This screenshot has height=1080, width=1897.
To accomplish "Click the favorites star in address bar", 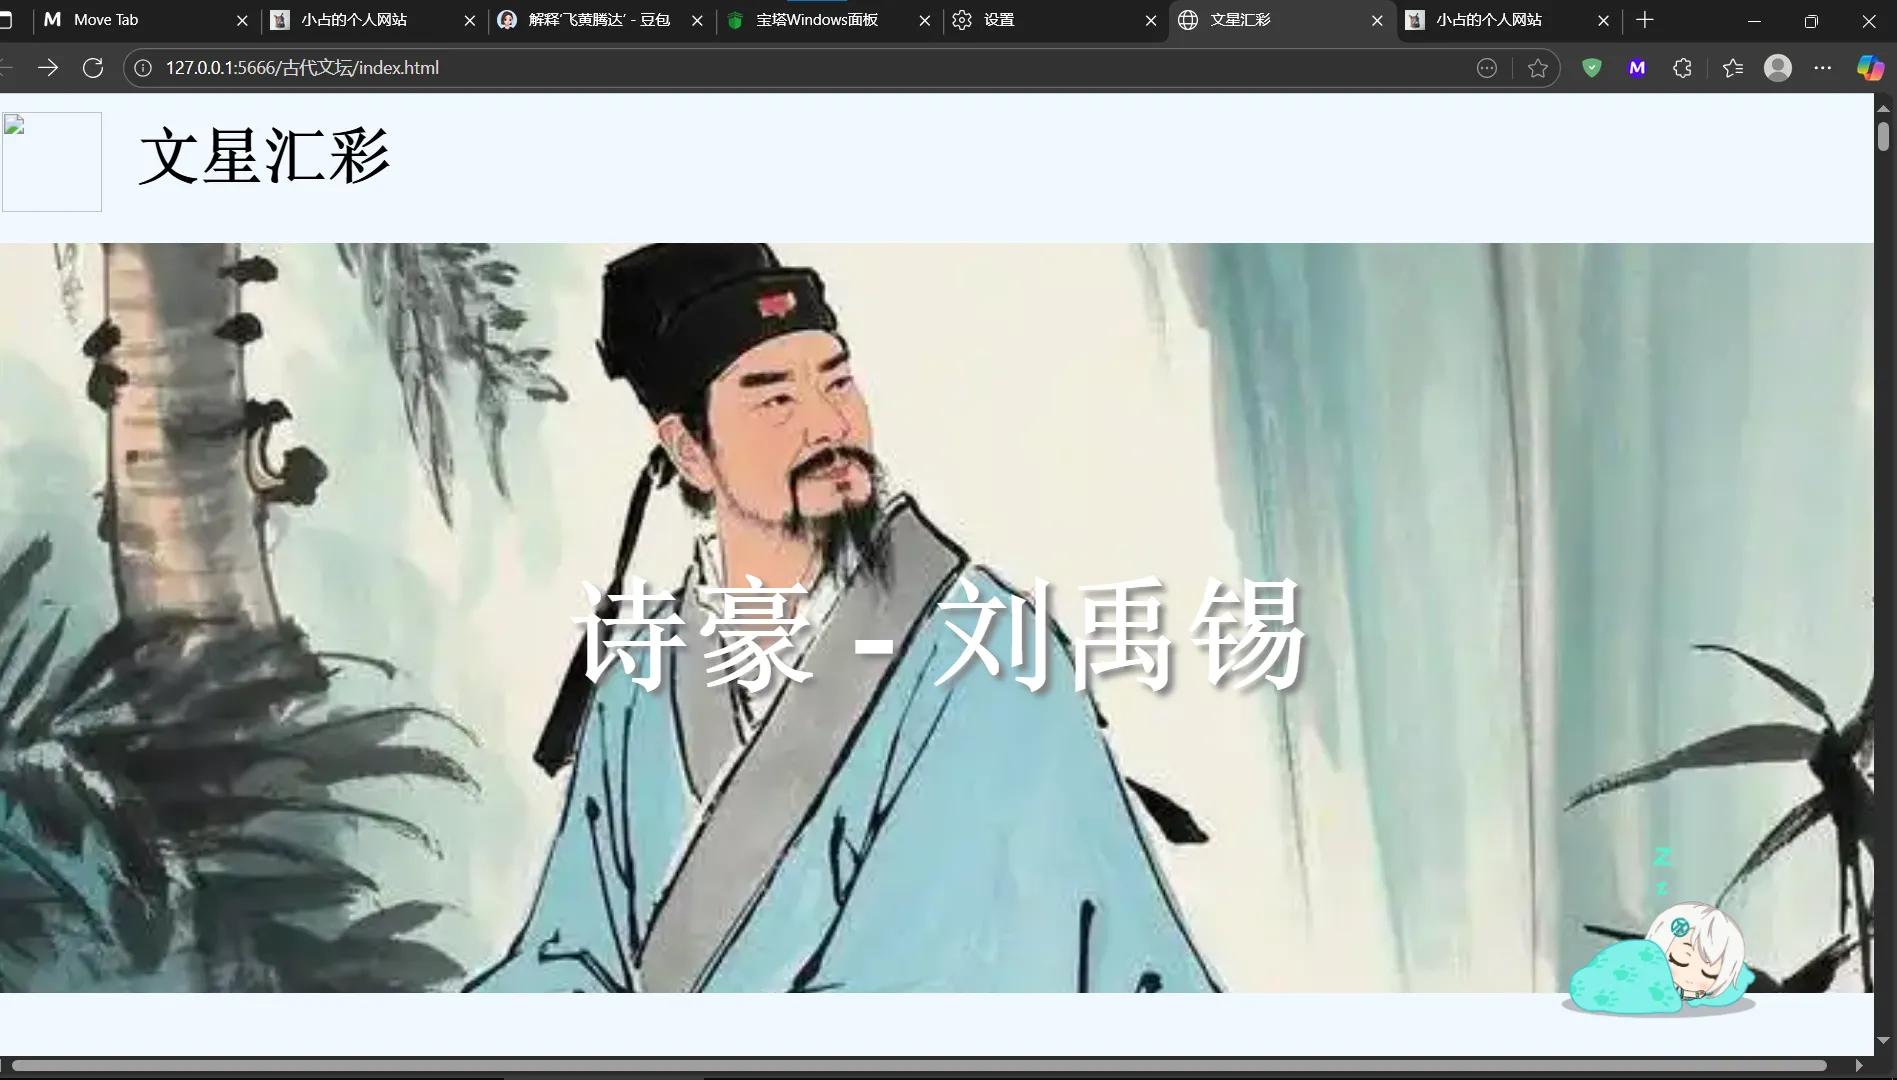I will pyautogui.click(x=1537, y=68).
